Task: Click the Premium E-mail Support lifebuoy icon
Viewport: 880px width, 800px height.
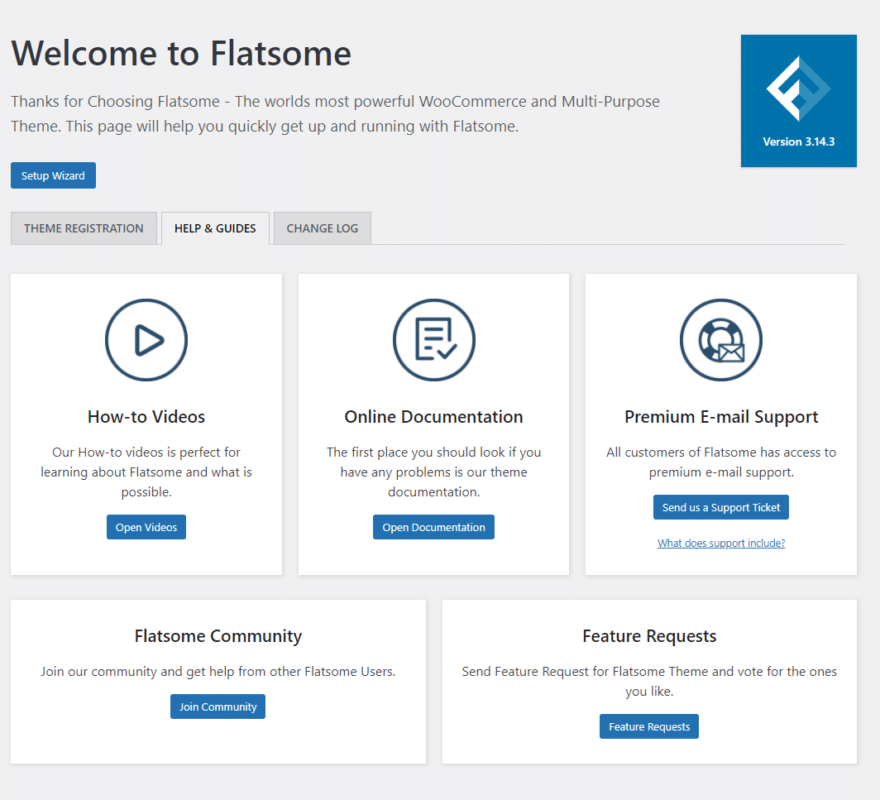Action: 720,339
